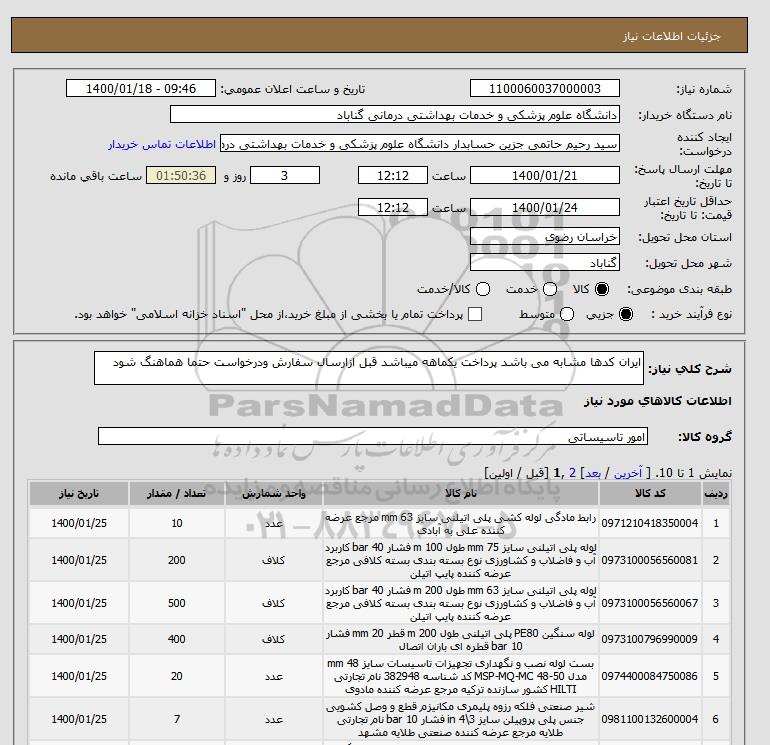
Task: Click the goods group field امور تاسیساتی
Action: [373, 436]
